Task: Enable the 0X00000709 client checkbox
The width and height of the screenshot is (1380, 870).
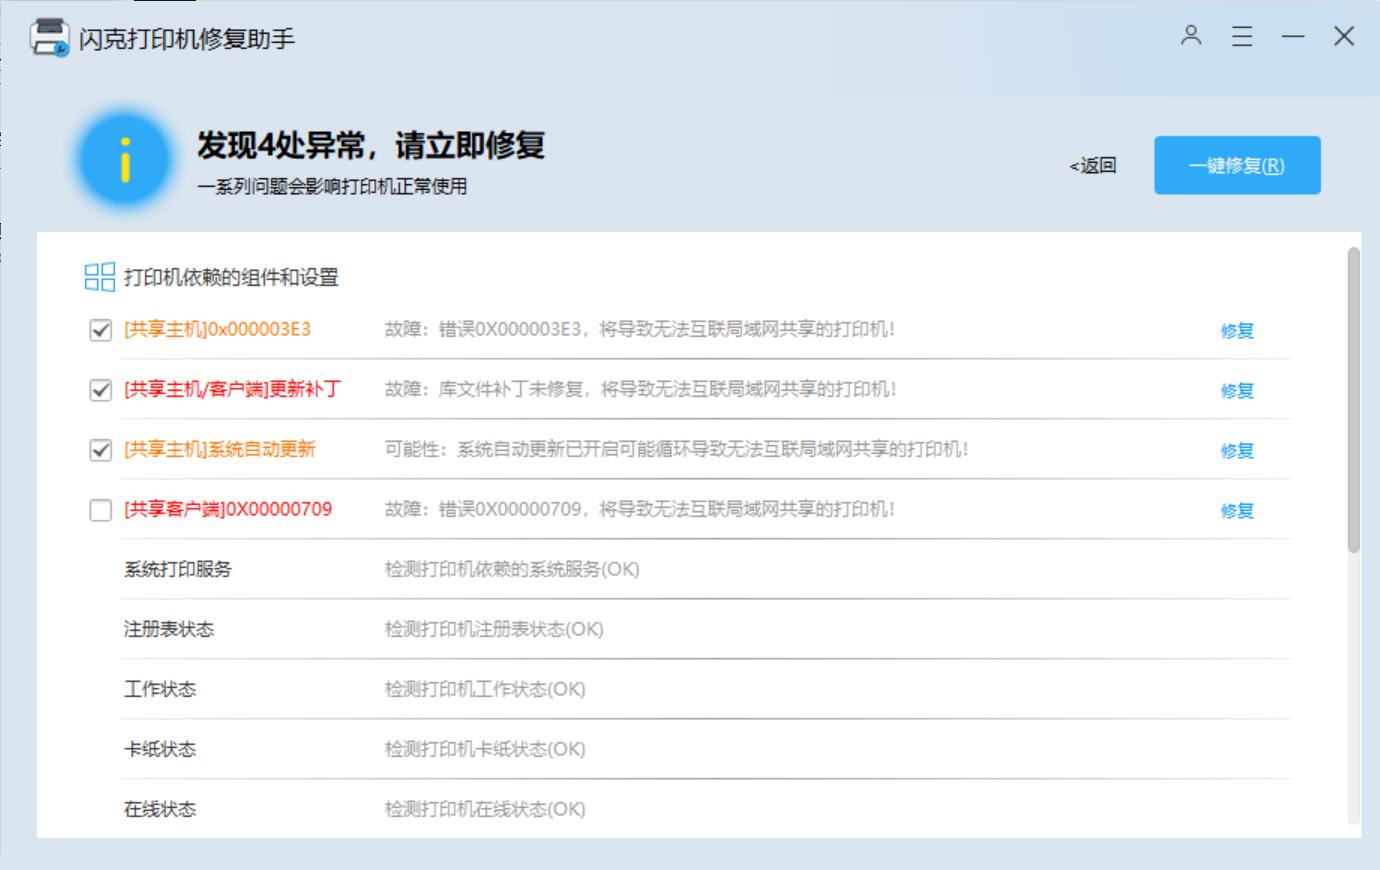Action: (101, 510)
